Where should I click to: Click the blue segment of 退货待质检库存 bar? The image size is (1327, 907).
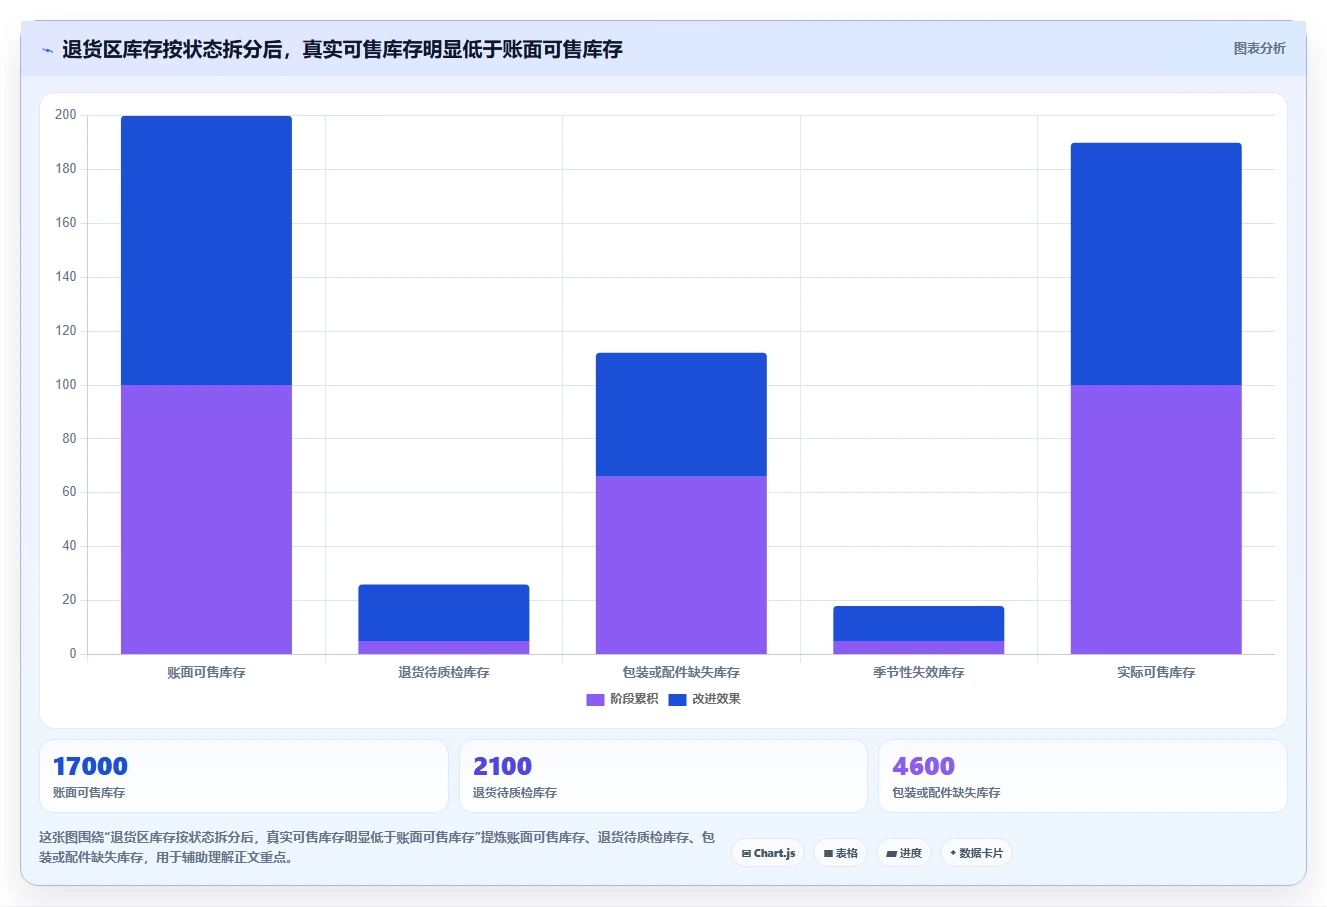[x=444, y=613]
